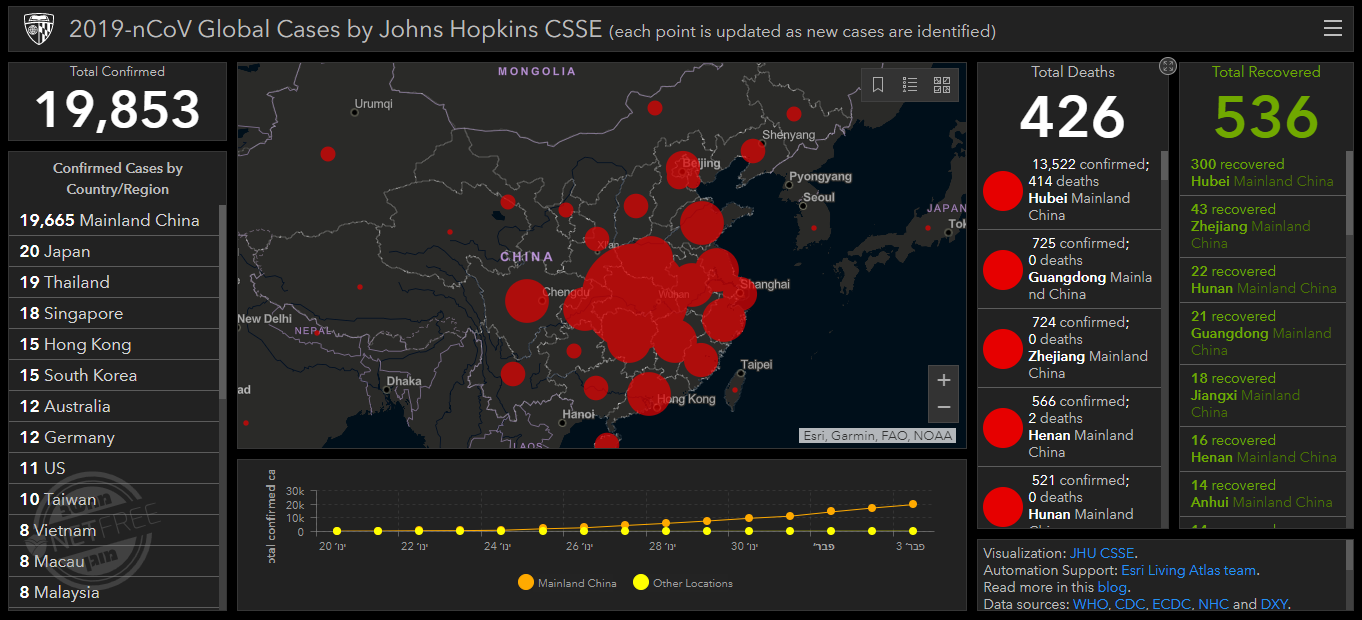Open the basemap gallery grid icon
The image size is (1362, 620).
[x=942, y=85]
